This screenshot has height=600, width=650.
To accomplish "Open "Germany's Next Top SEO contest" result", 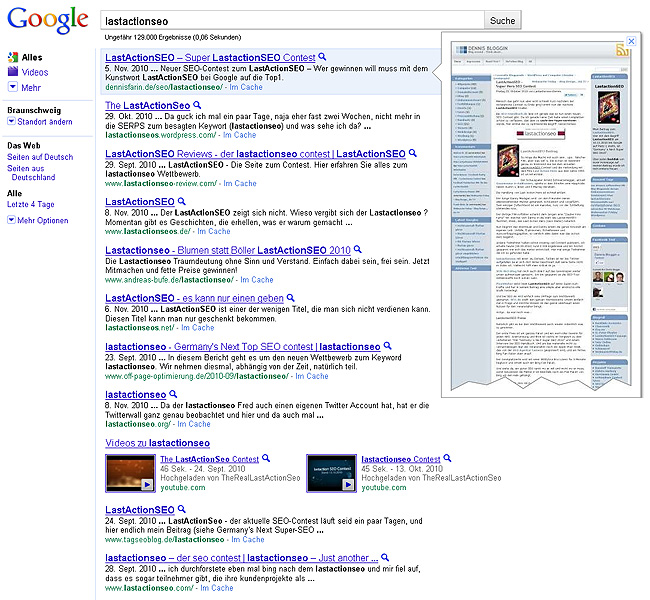I will (243, 346).
